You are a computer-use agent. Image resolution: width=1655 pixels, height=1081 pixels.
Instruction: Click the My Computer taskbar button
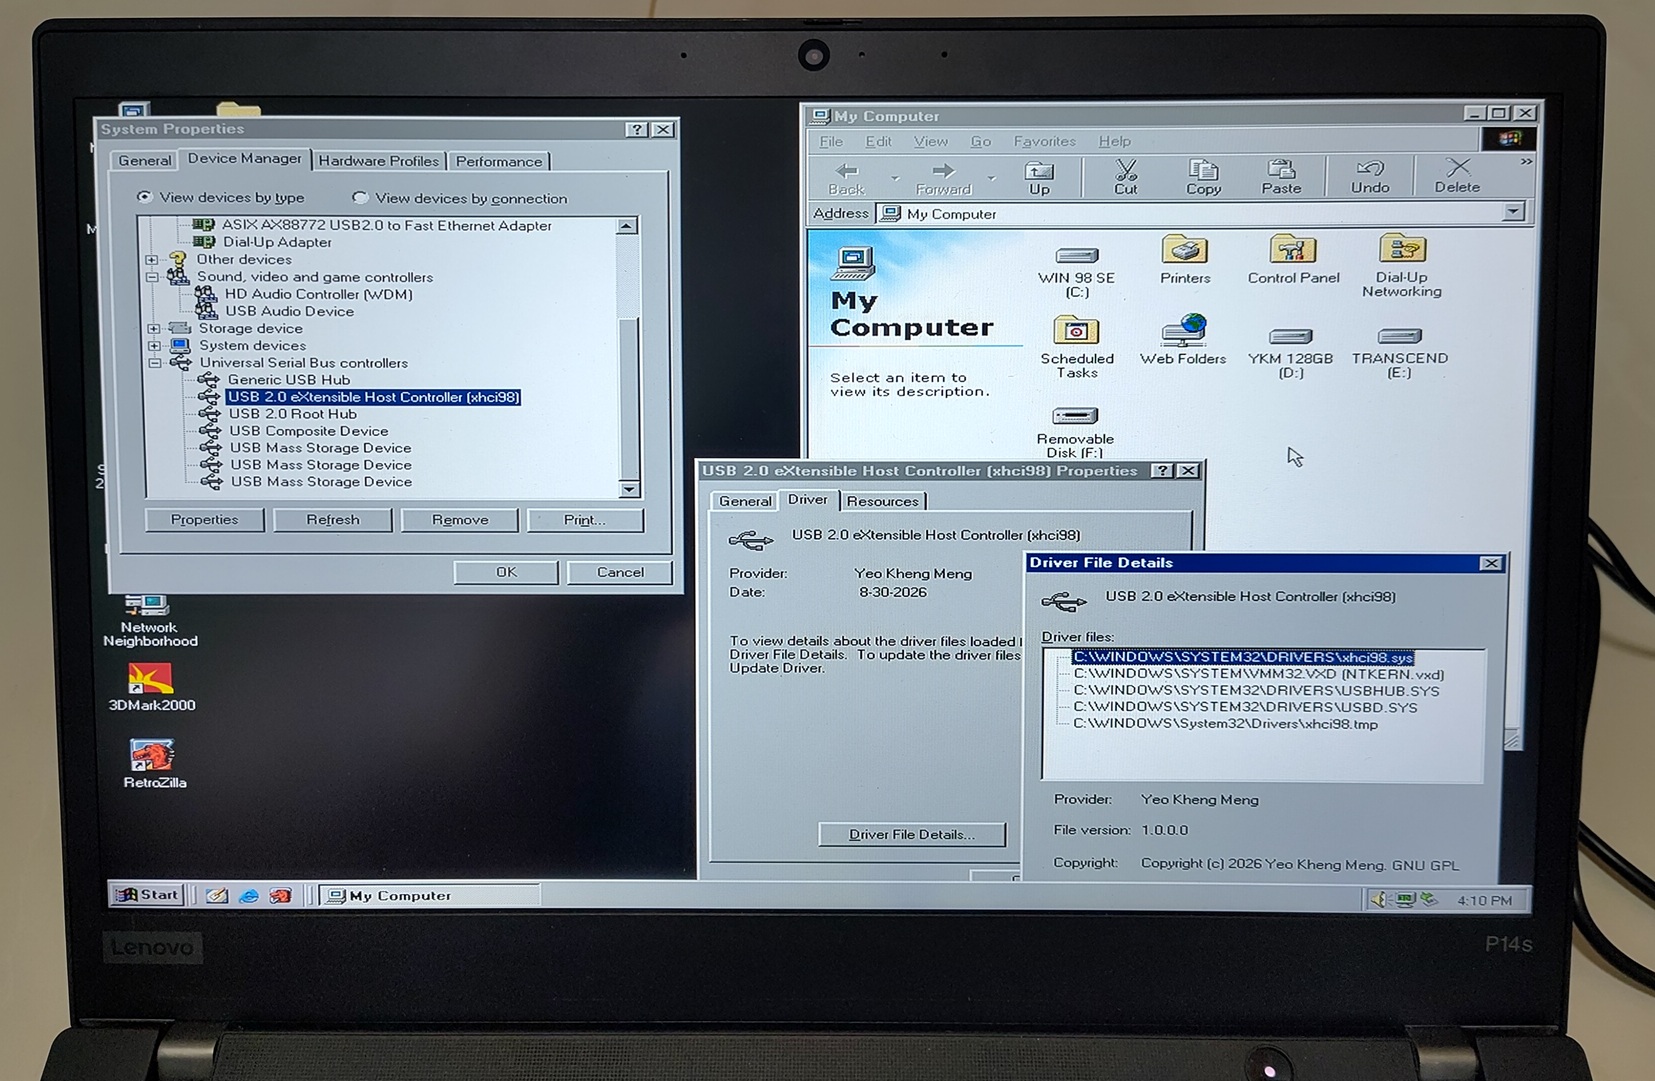coord(430,896)
